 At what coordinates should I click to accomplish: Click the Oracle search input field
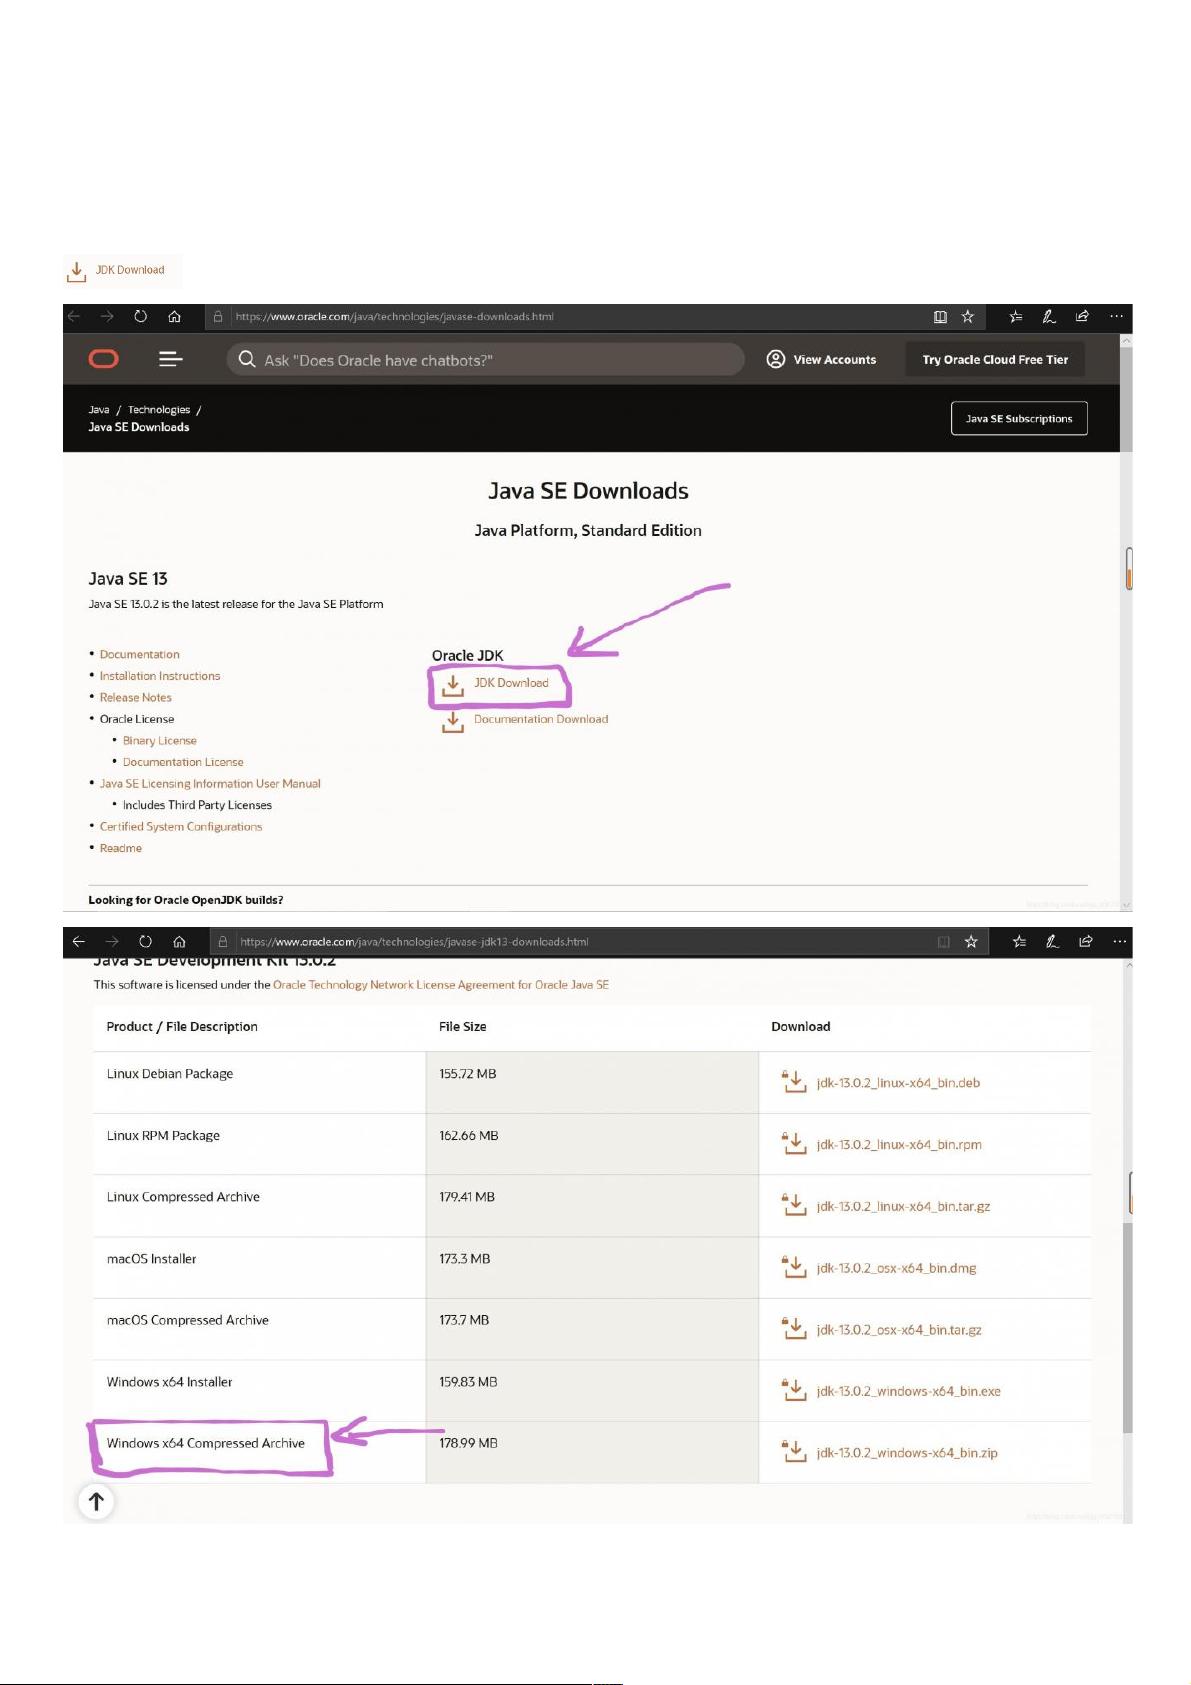pos(490,360)
